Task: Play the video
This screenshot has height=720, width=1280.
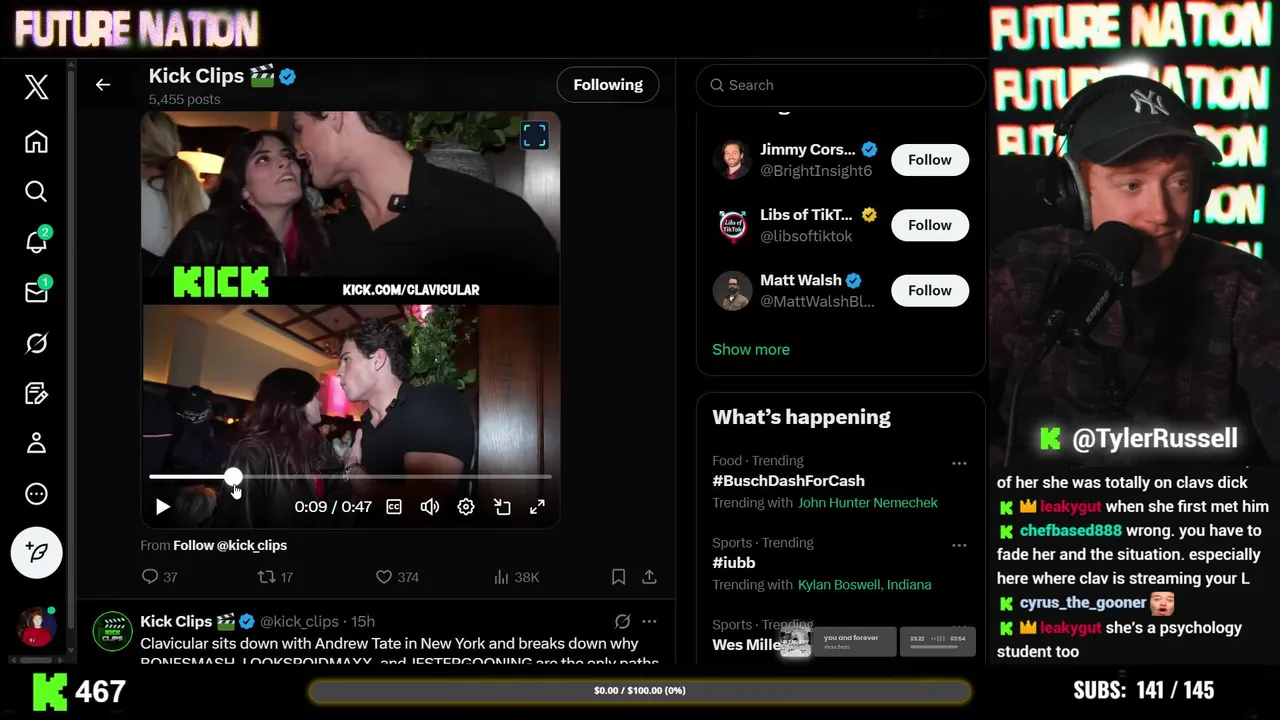Action: pos(163,507)
